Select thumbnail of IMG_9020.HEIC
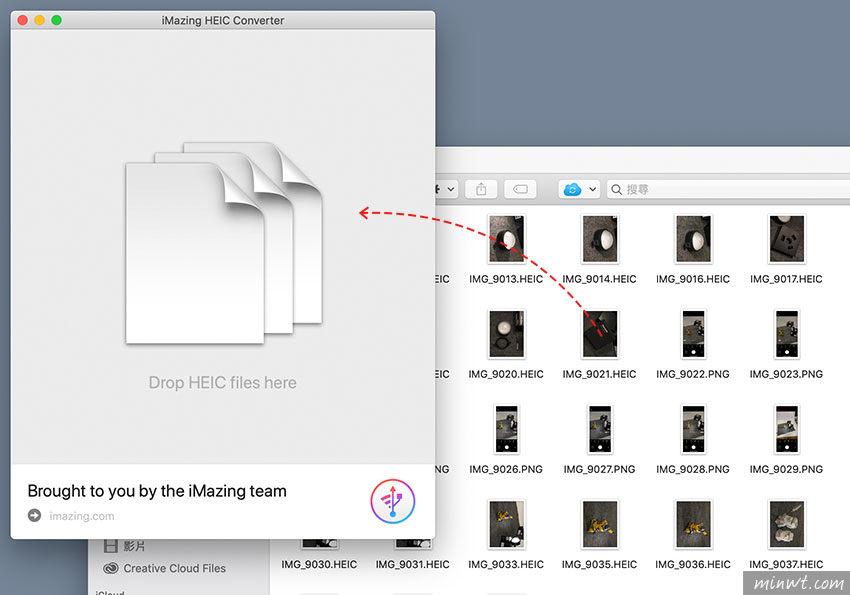 [506, 334]
